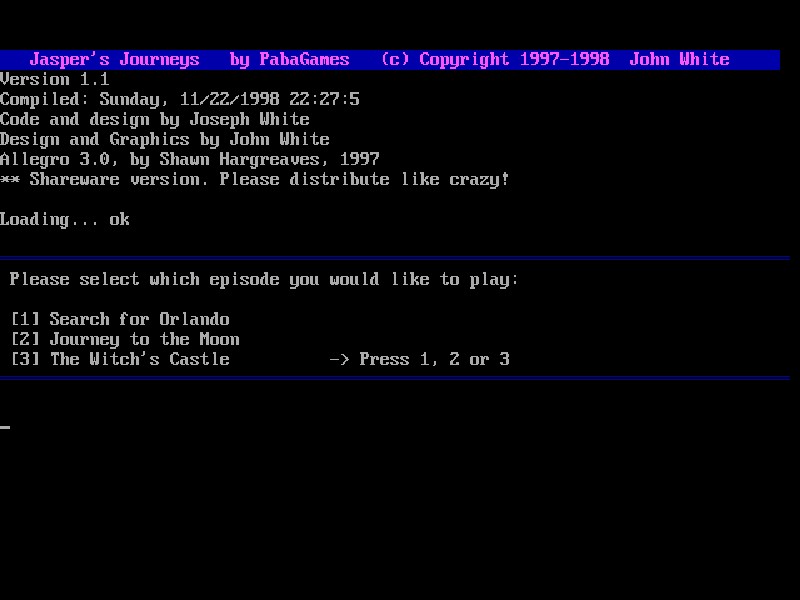Click the blinking text cursor
The height and width of the screenshot is (600, 800).
point(5,427)
